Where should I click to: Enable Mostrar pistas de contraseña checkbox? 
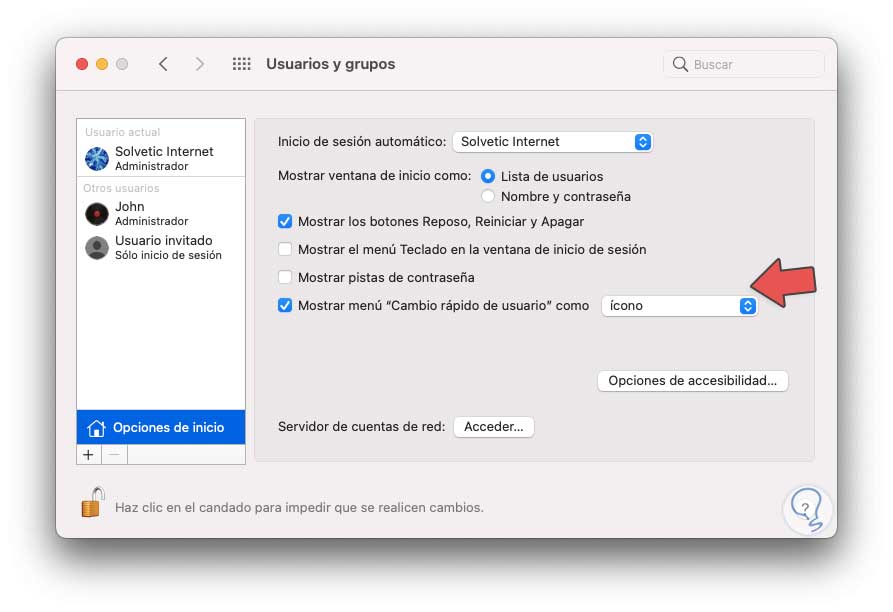pyautogui.click(x=285, y=278)
